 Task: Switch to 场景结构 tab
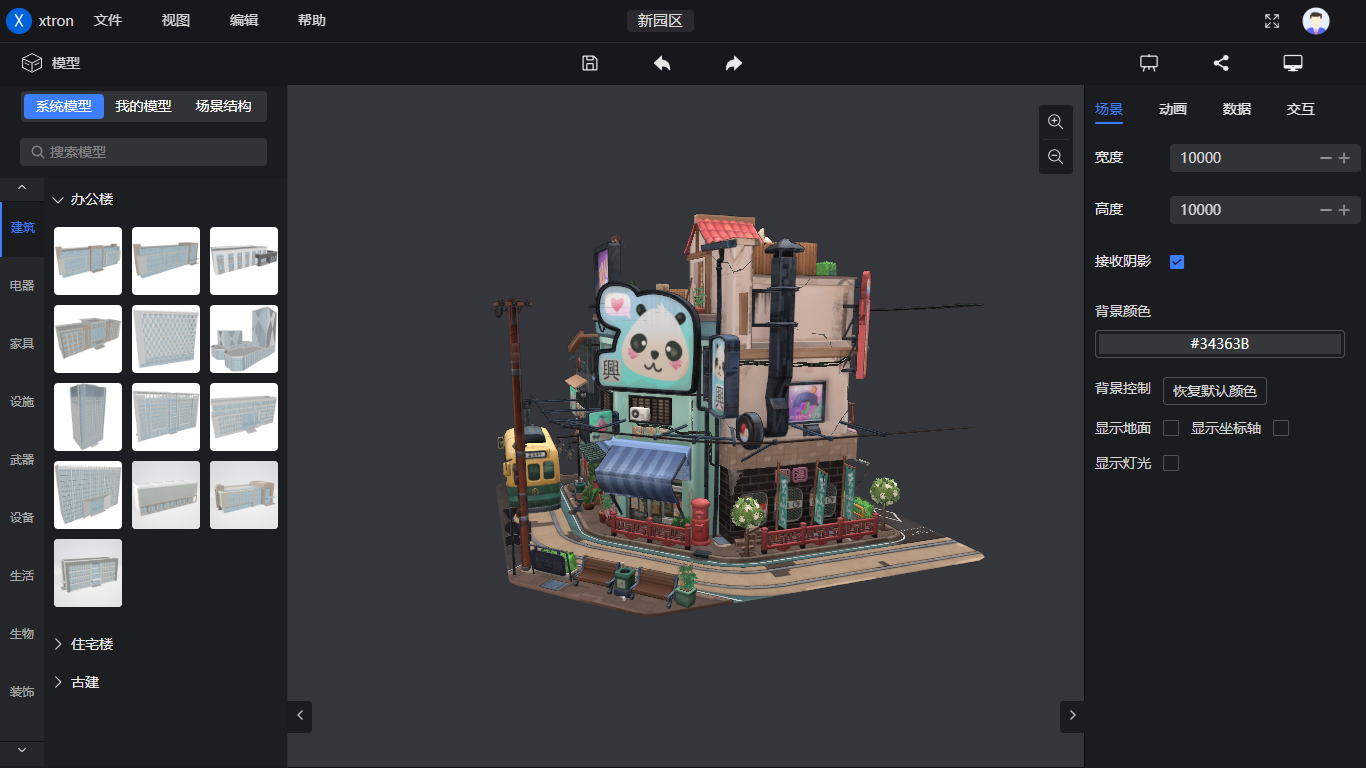[223, 106]
